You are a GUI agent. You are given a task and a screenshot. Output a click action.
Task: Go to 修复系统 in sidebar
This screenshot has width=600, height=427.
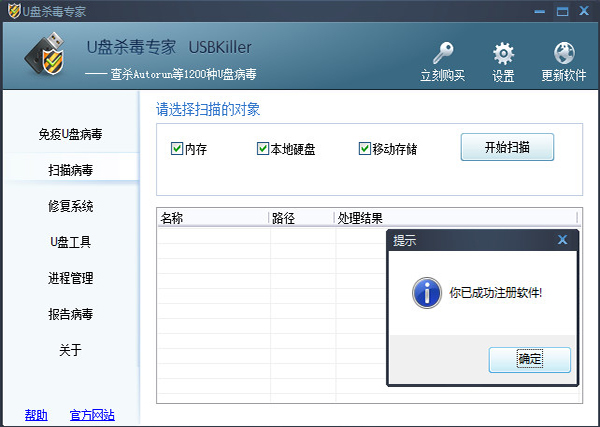point(70,206)
